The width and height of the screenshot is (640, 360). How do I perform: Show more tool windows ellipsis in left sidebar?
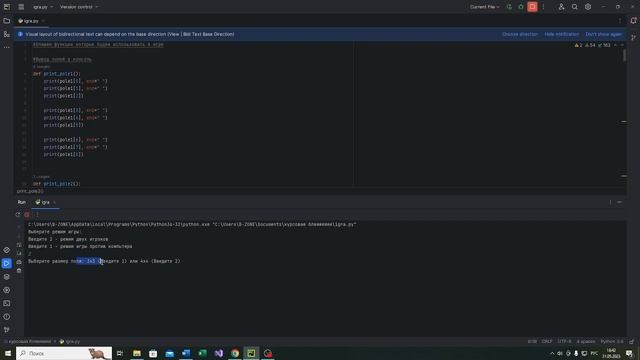tap(7, 47)
